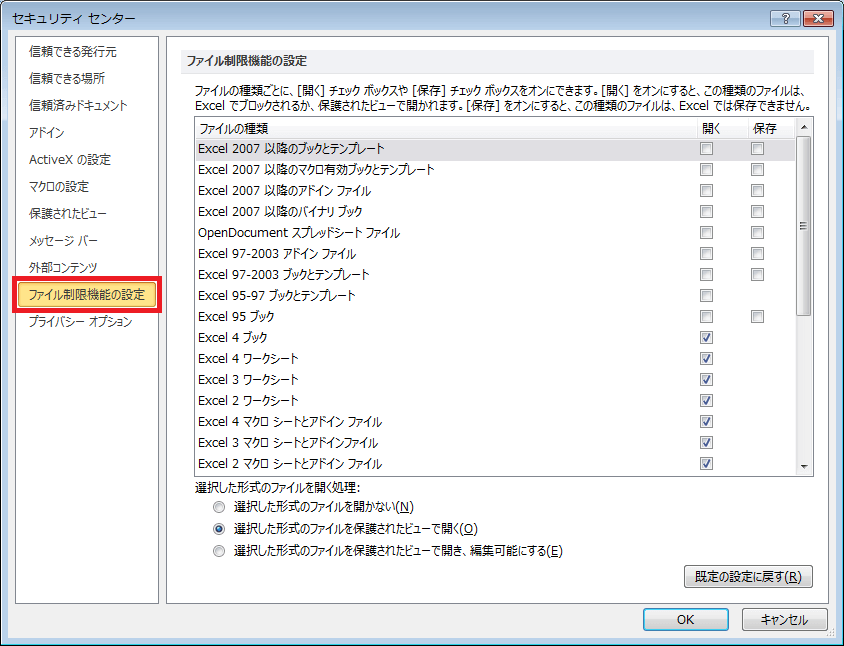Open メッセージ バー settings
Viewport: 844px width, 646px height.
tap(63, 240)
